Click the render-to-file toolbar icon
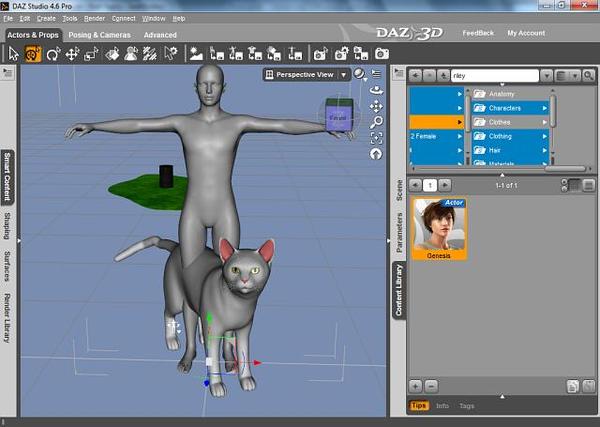Image resolution: width=600 pixels, height=427 pixels. 360,54
